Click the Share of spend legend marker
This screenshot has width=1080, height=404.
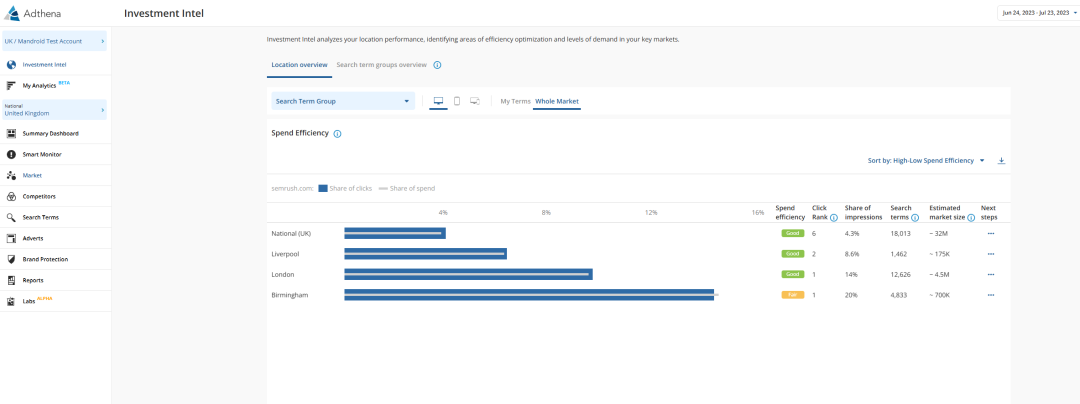pyautogui.click(x=383, y=189)
